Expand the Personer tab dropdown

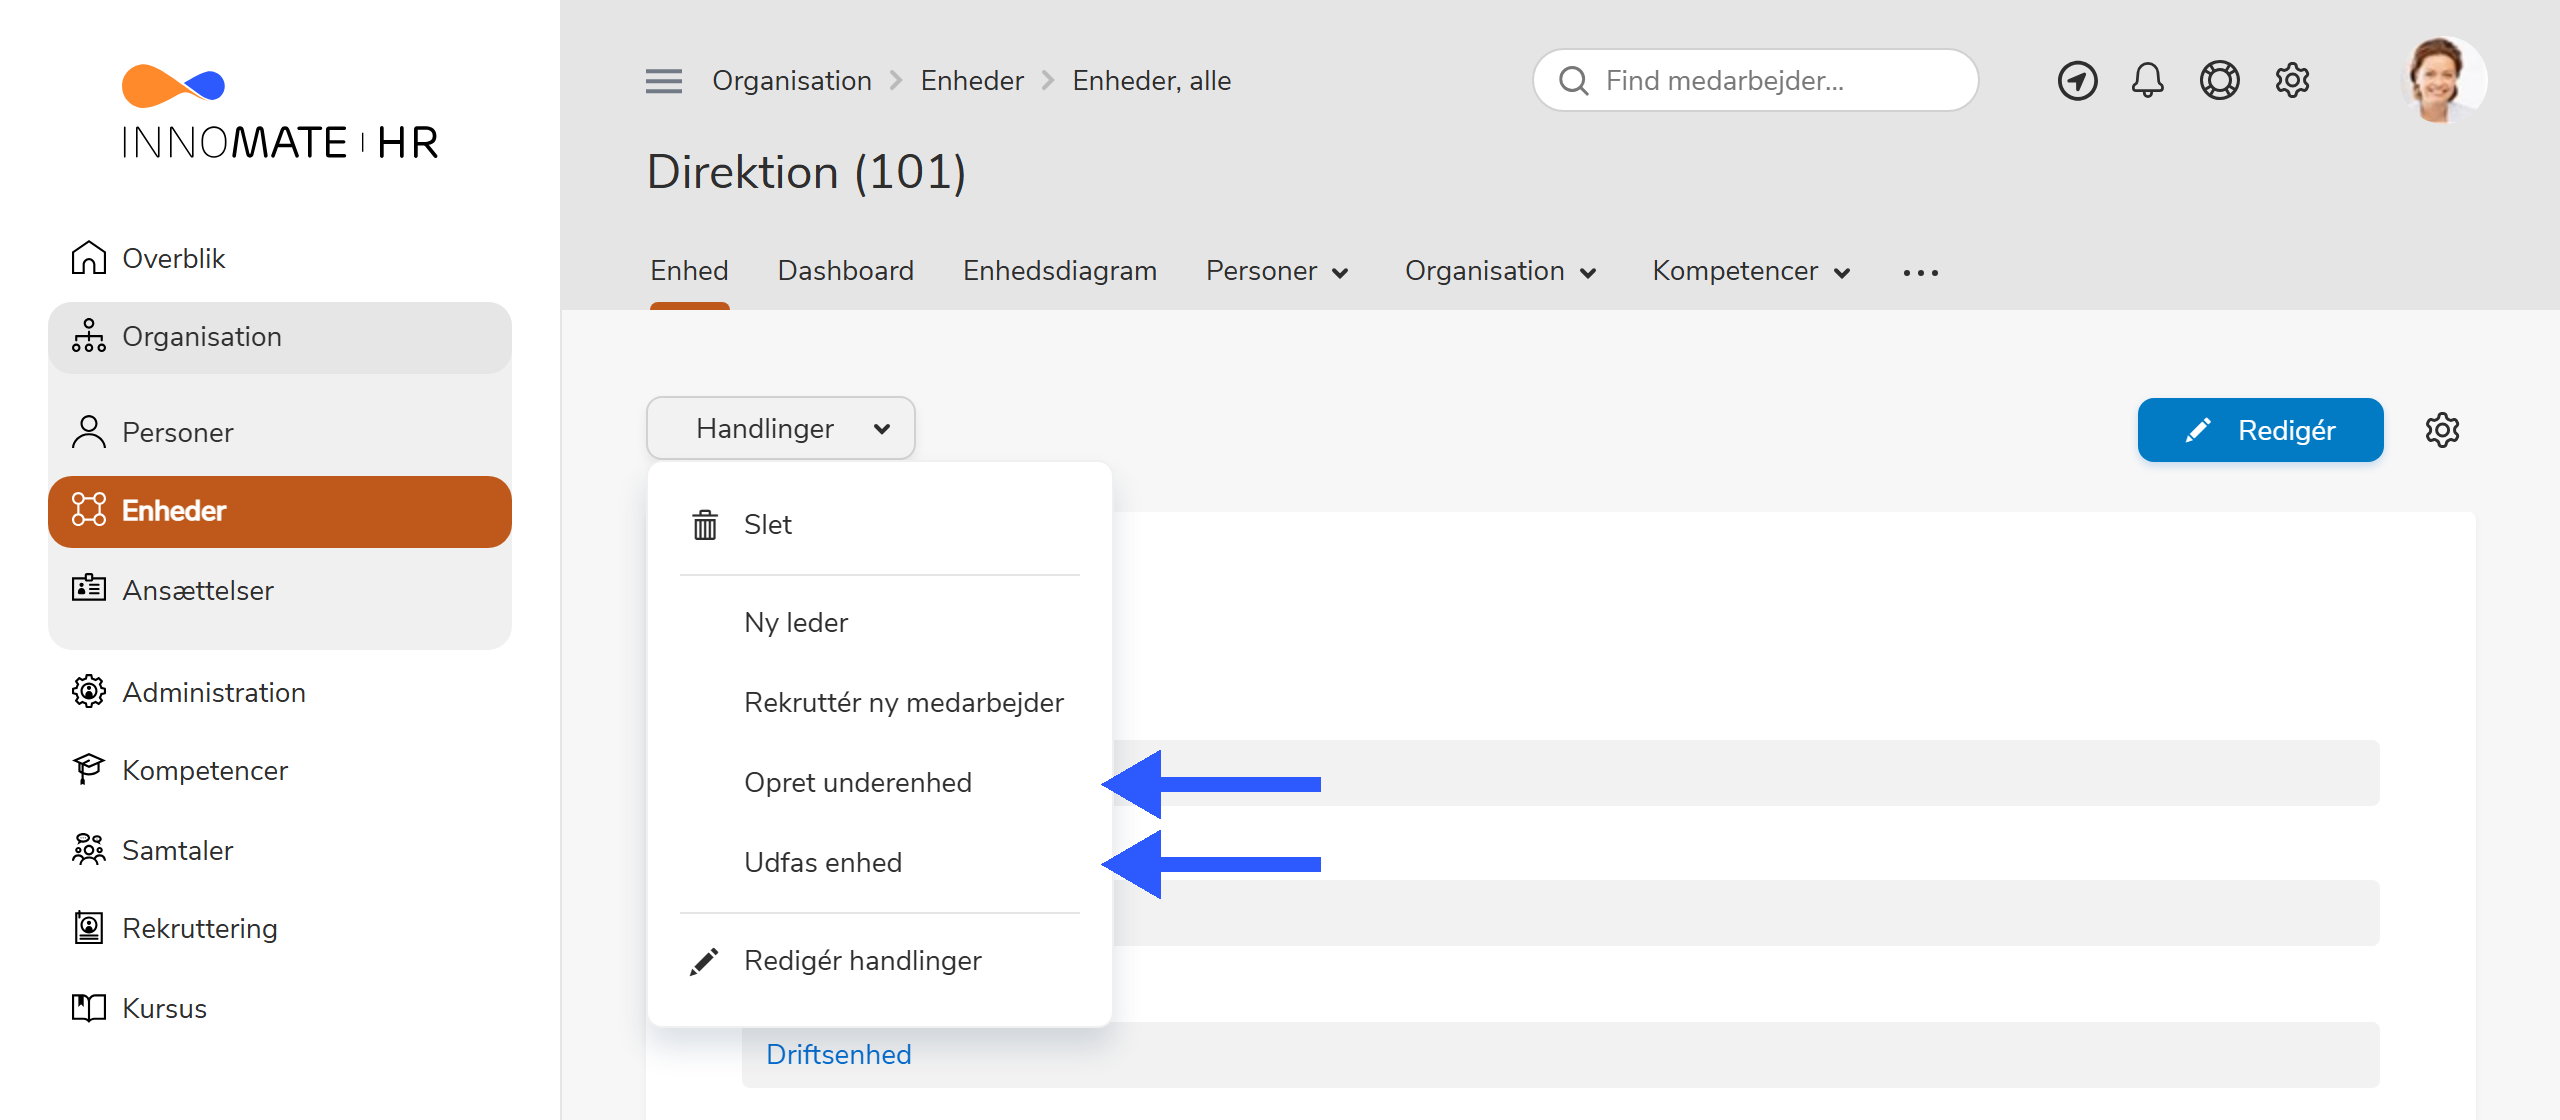[x=1277, y=270]
